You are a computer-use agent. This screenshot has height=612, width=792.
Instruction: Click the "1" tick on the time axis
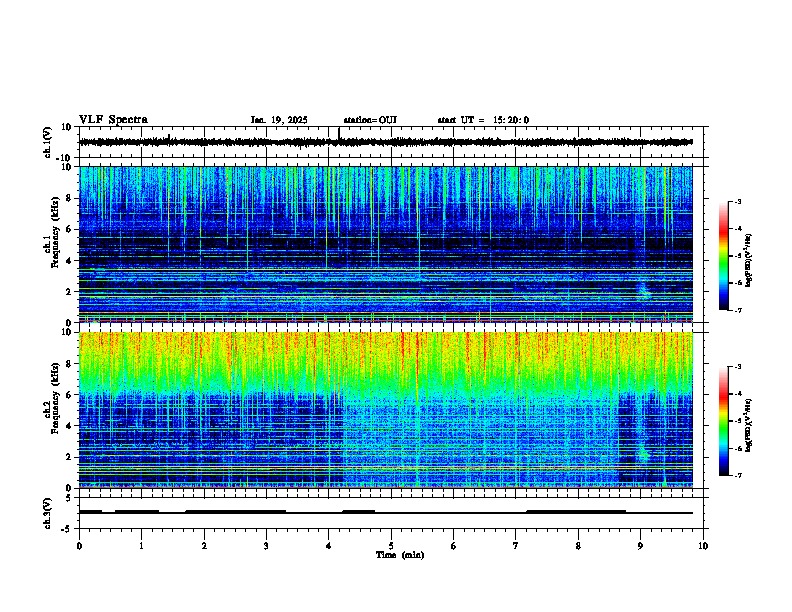(x=141, y=546)
